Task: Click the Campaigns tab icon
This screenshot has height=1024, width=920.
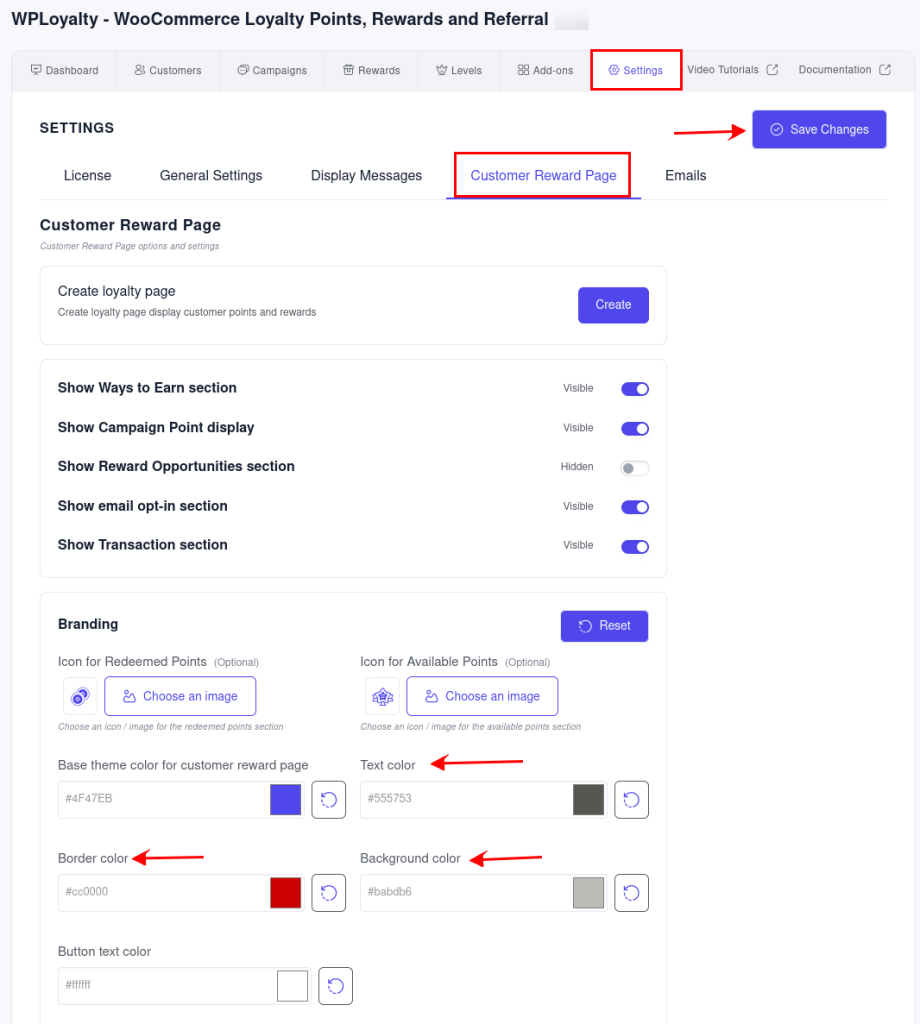Action: tap(243, 70)
